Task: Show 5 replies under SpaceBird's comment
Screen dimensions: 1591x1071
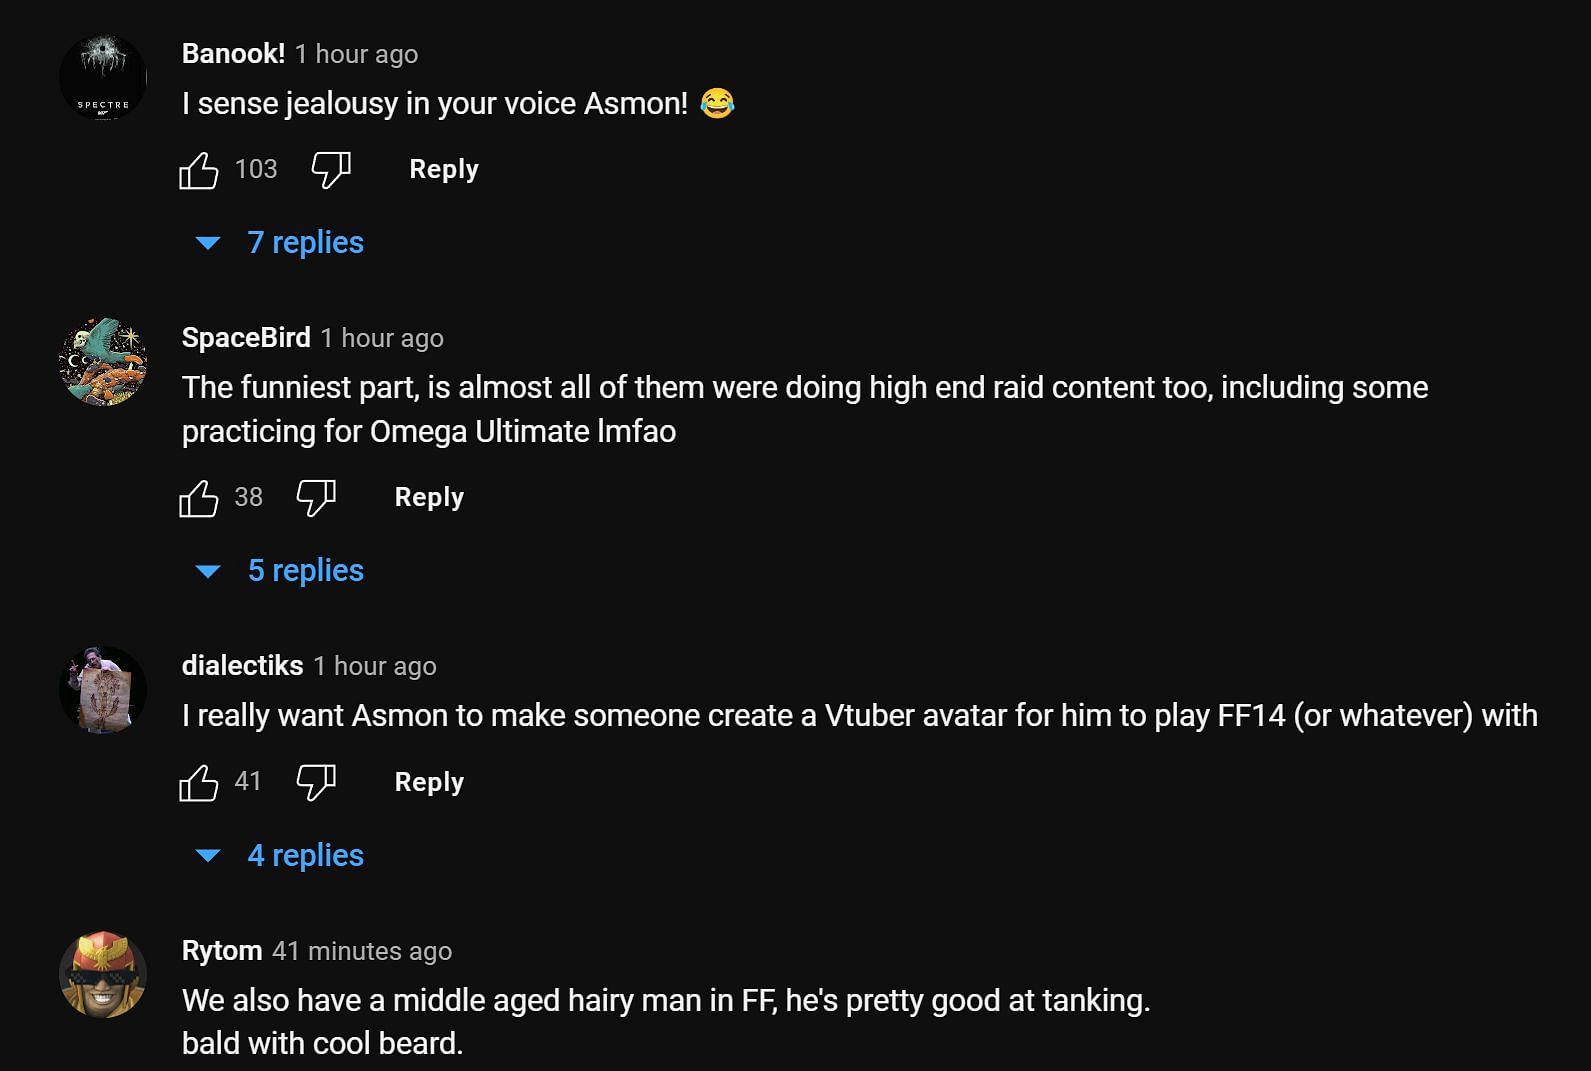Action: [304, 571]
